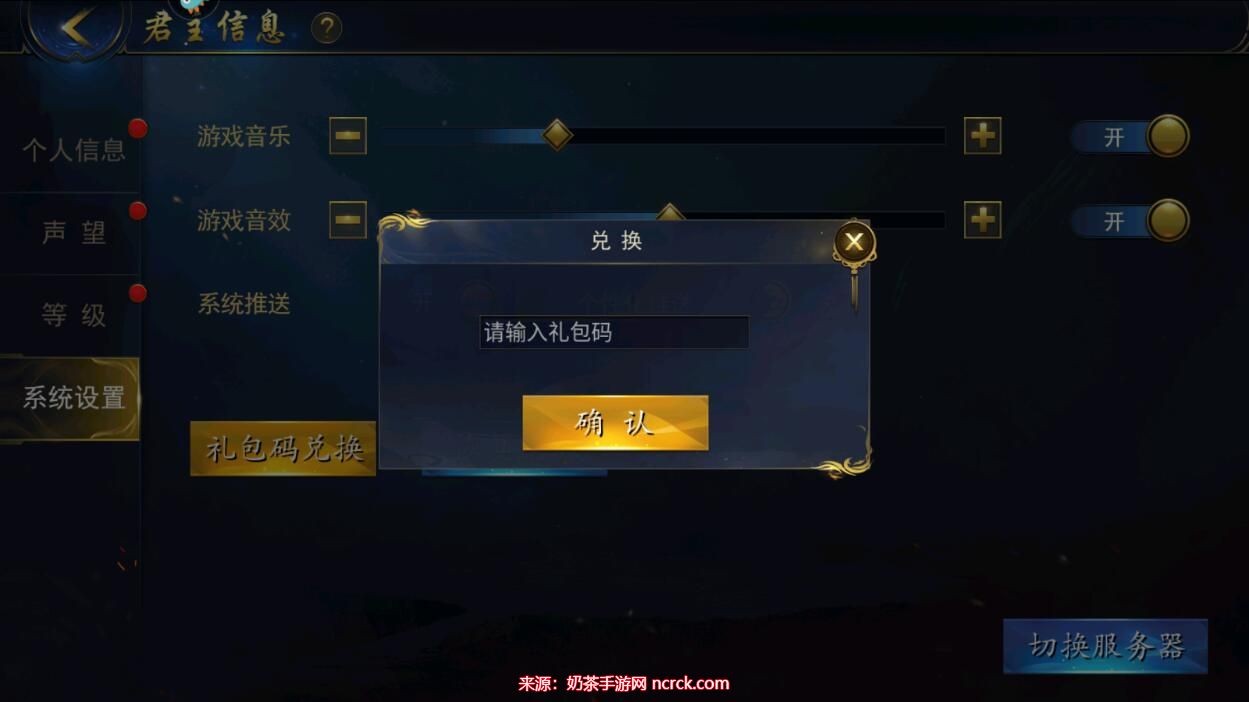Screen dimensions: 1249x702
Task: Click the 请输入礼包码 input field
Action: coord(614,332)
